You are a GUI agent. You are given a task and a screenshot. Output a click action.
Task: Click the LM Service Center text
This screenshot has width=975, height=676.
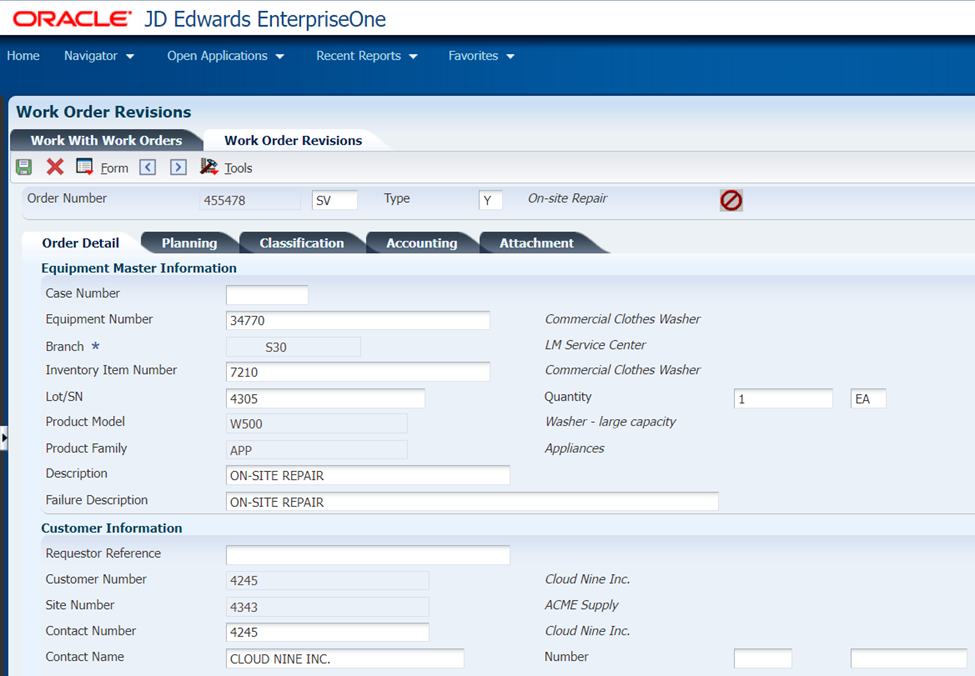point(596,345)
